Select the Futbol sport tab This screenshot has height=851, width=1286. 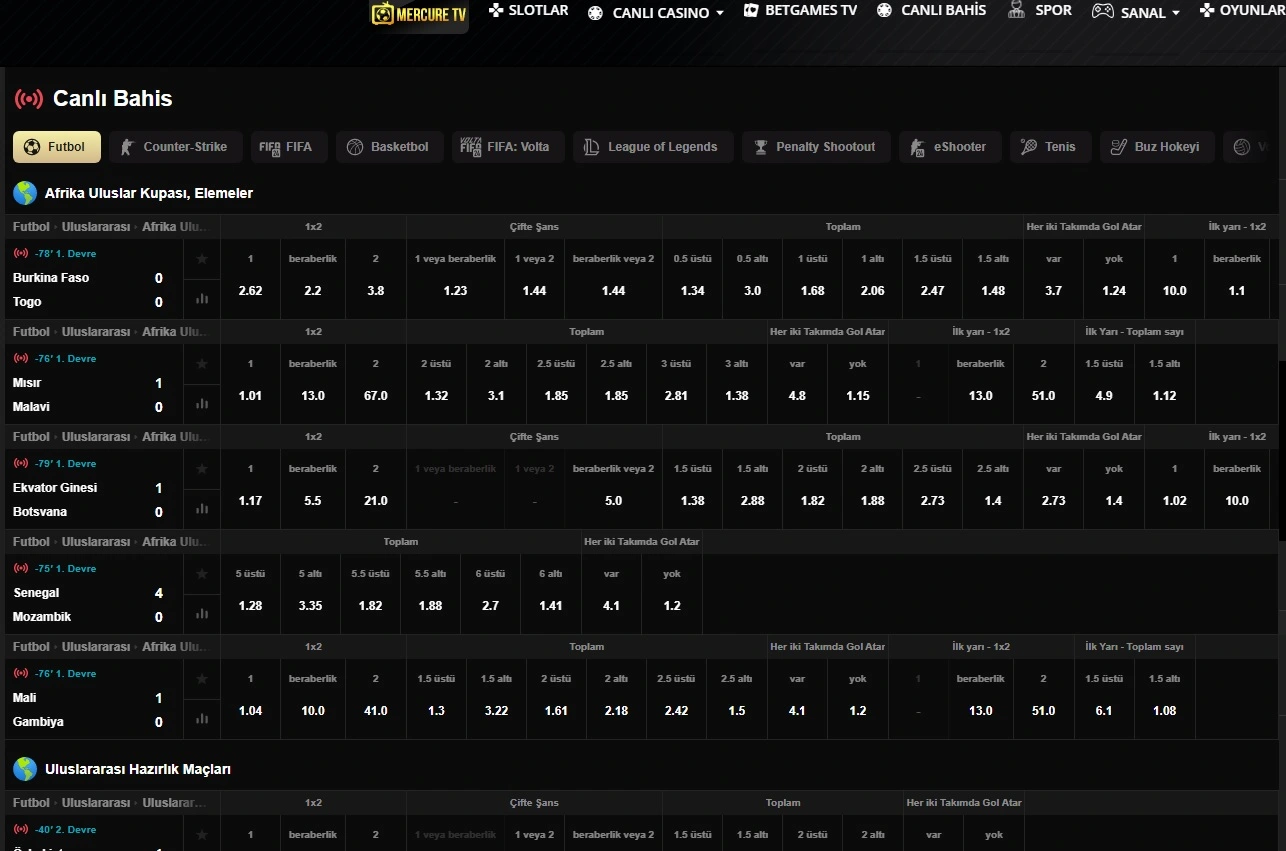[56, 147]
